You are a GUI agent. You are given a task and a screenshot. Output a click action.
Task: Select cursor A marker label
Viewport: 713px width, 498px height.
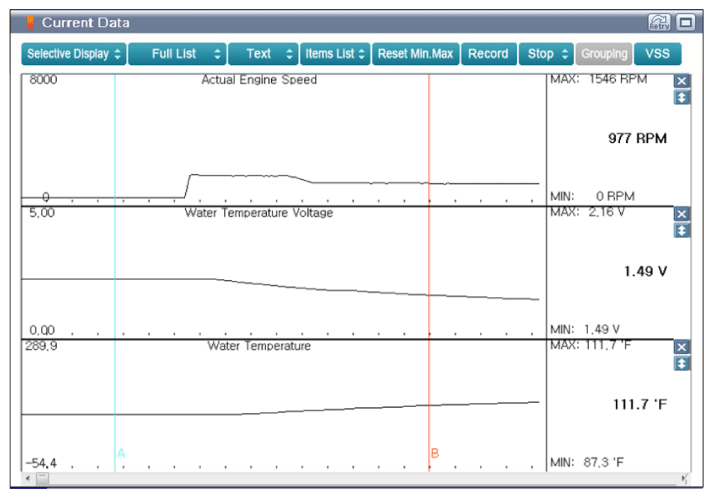coord(121,453)
